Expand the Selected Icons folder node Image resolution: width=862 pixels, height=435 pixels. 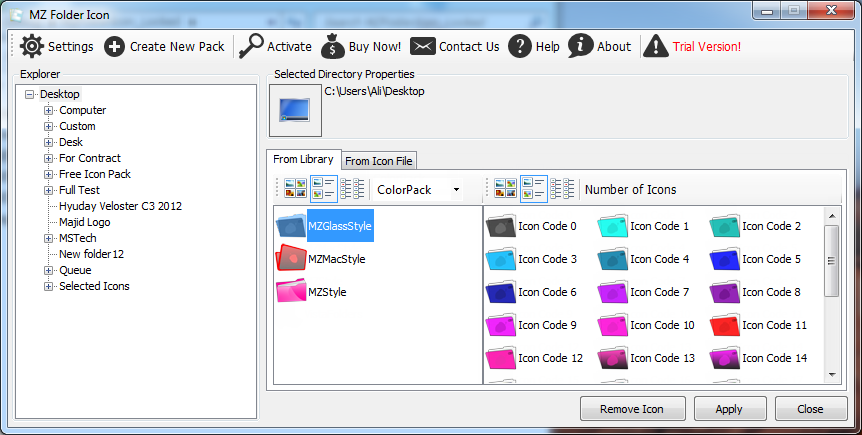click(49, 287)
